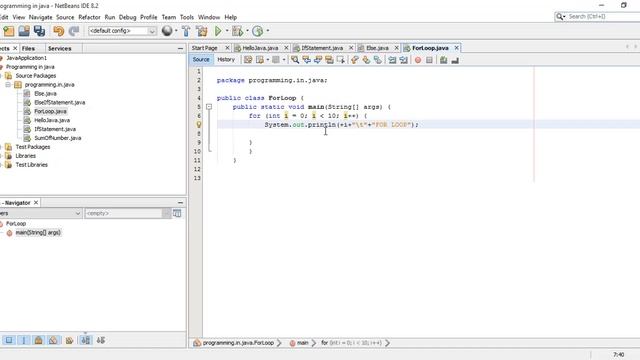
Task: Click the Previous Bookmark icon
Action: [x=355, y=60]
